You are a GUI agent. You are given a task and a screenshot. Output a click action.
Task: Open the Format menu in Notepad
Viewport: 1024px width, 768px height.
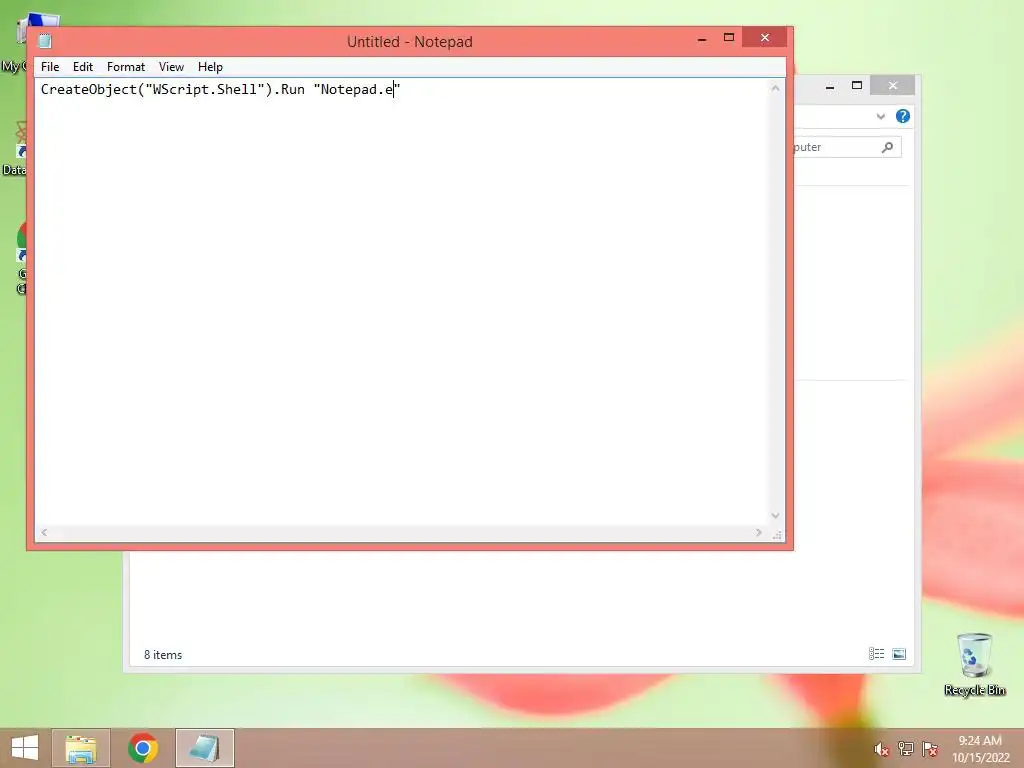point(125,67)
